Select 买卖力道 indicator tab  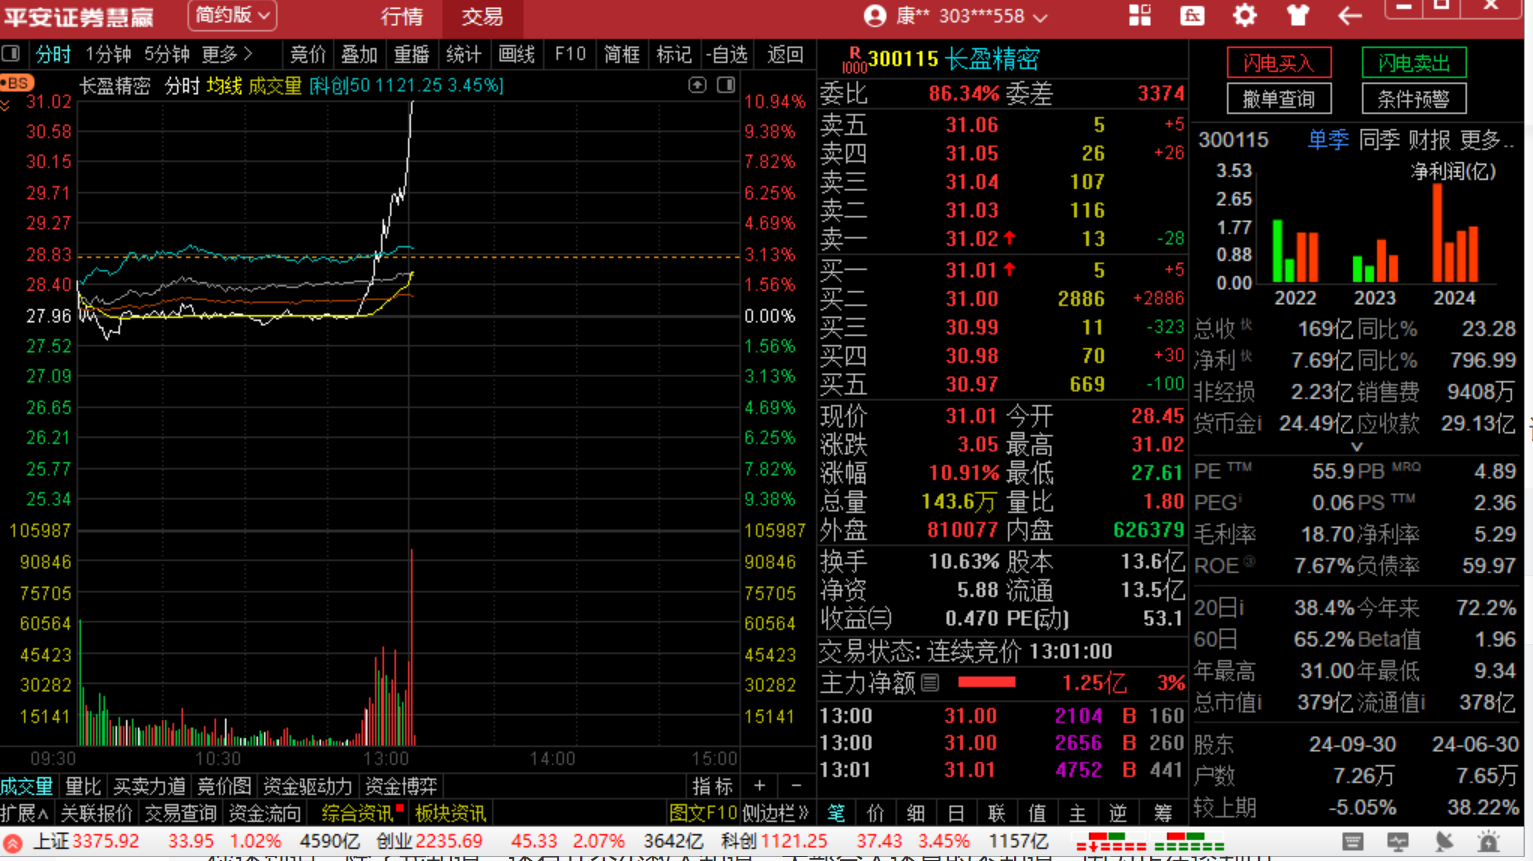(x=149, y=787)
